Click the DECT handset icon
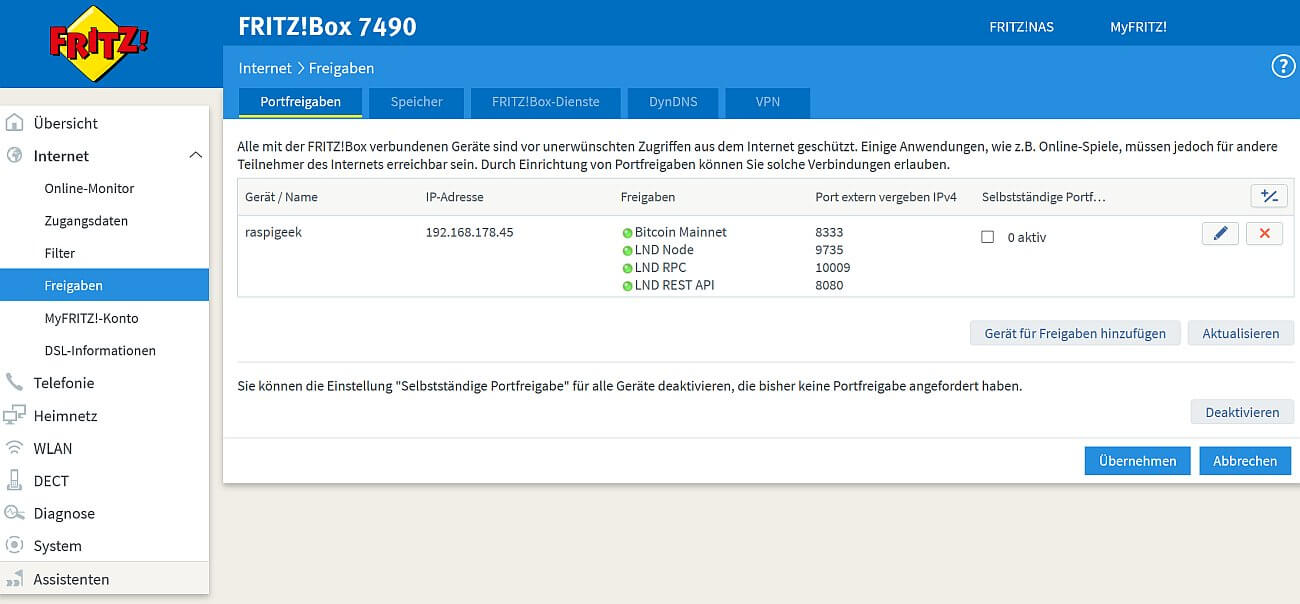 [14, 481]
